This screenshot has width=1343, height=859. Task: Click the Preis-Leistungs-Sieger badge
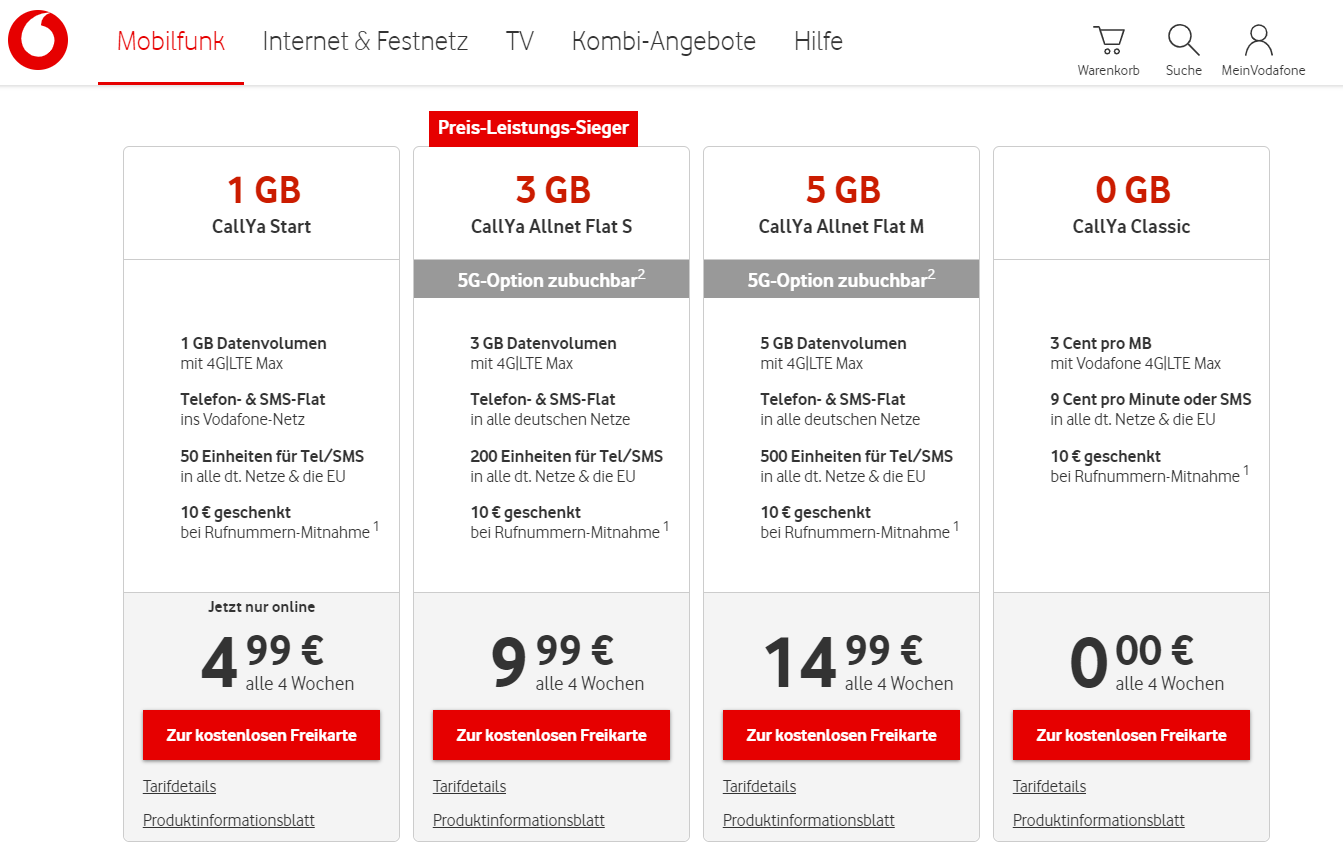click(x=533, y=128)
